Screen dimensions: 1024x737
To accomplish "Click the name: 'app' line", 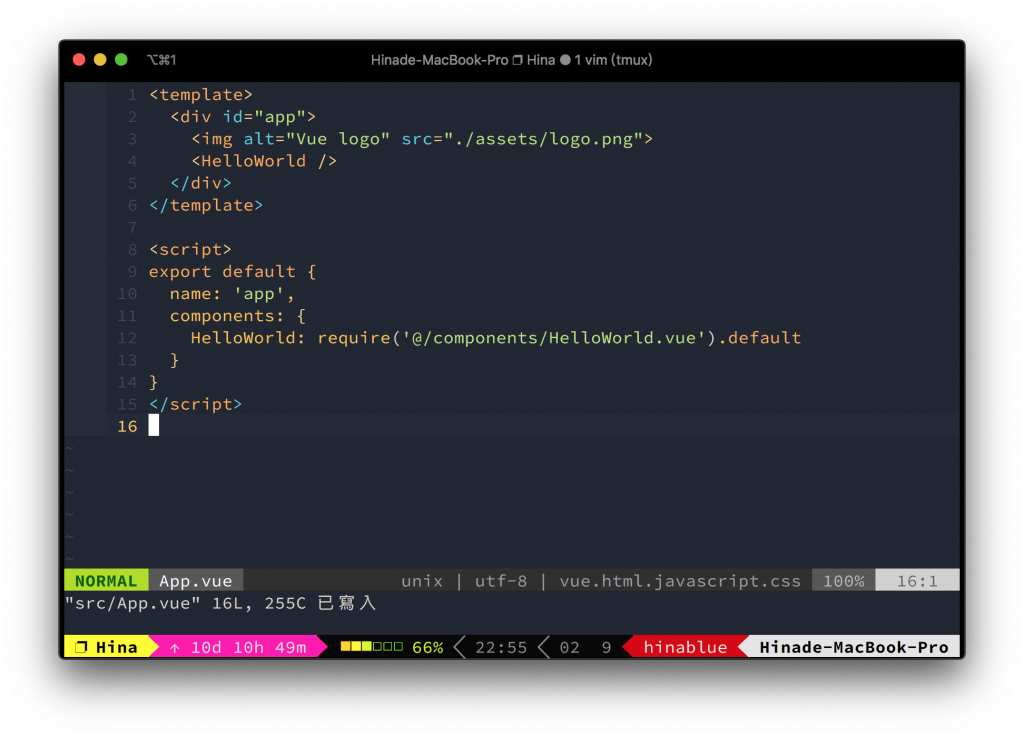I will point(232,294).
